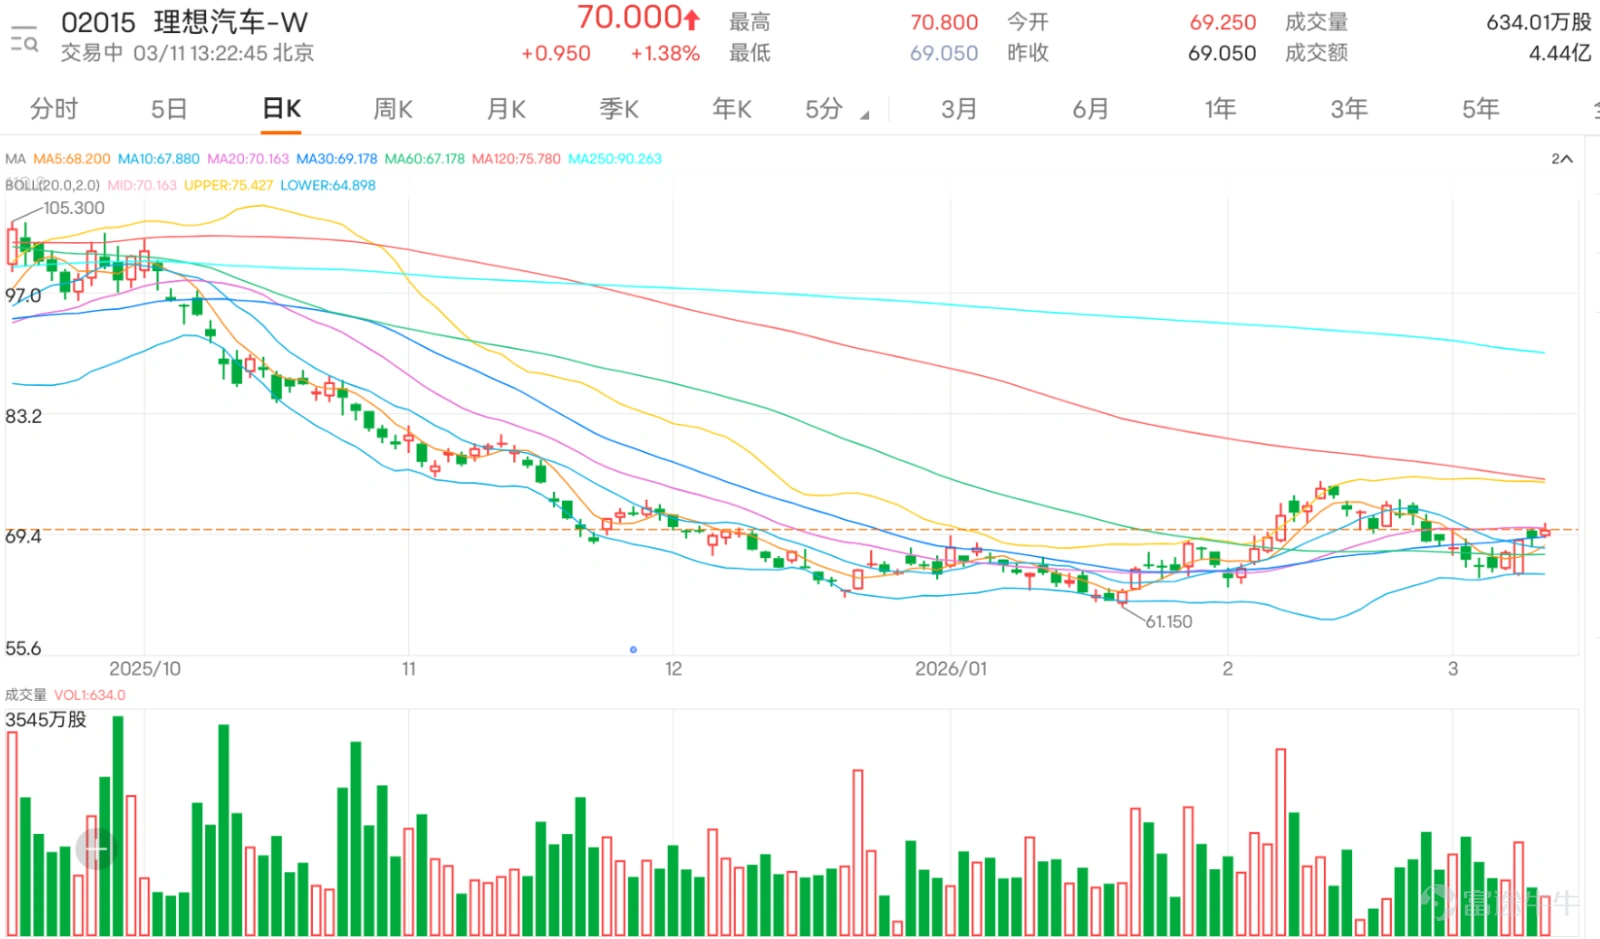
Task: Switch to 年K tab
Action: click(732, 109)
